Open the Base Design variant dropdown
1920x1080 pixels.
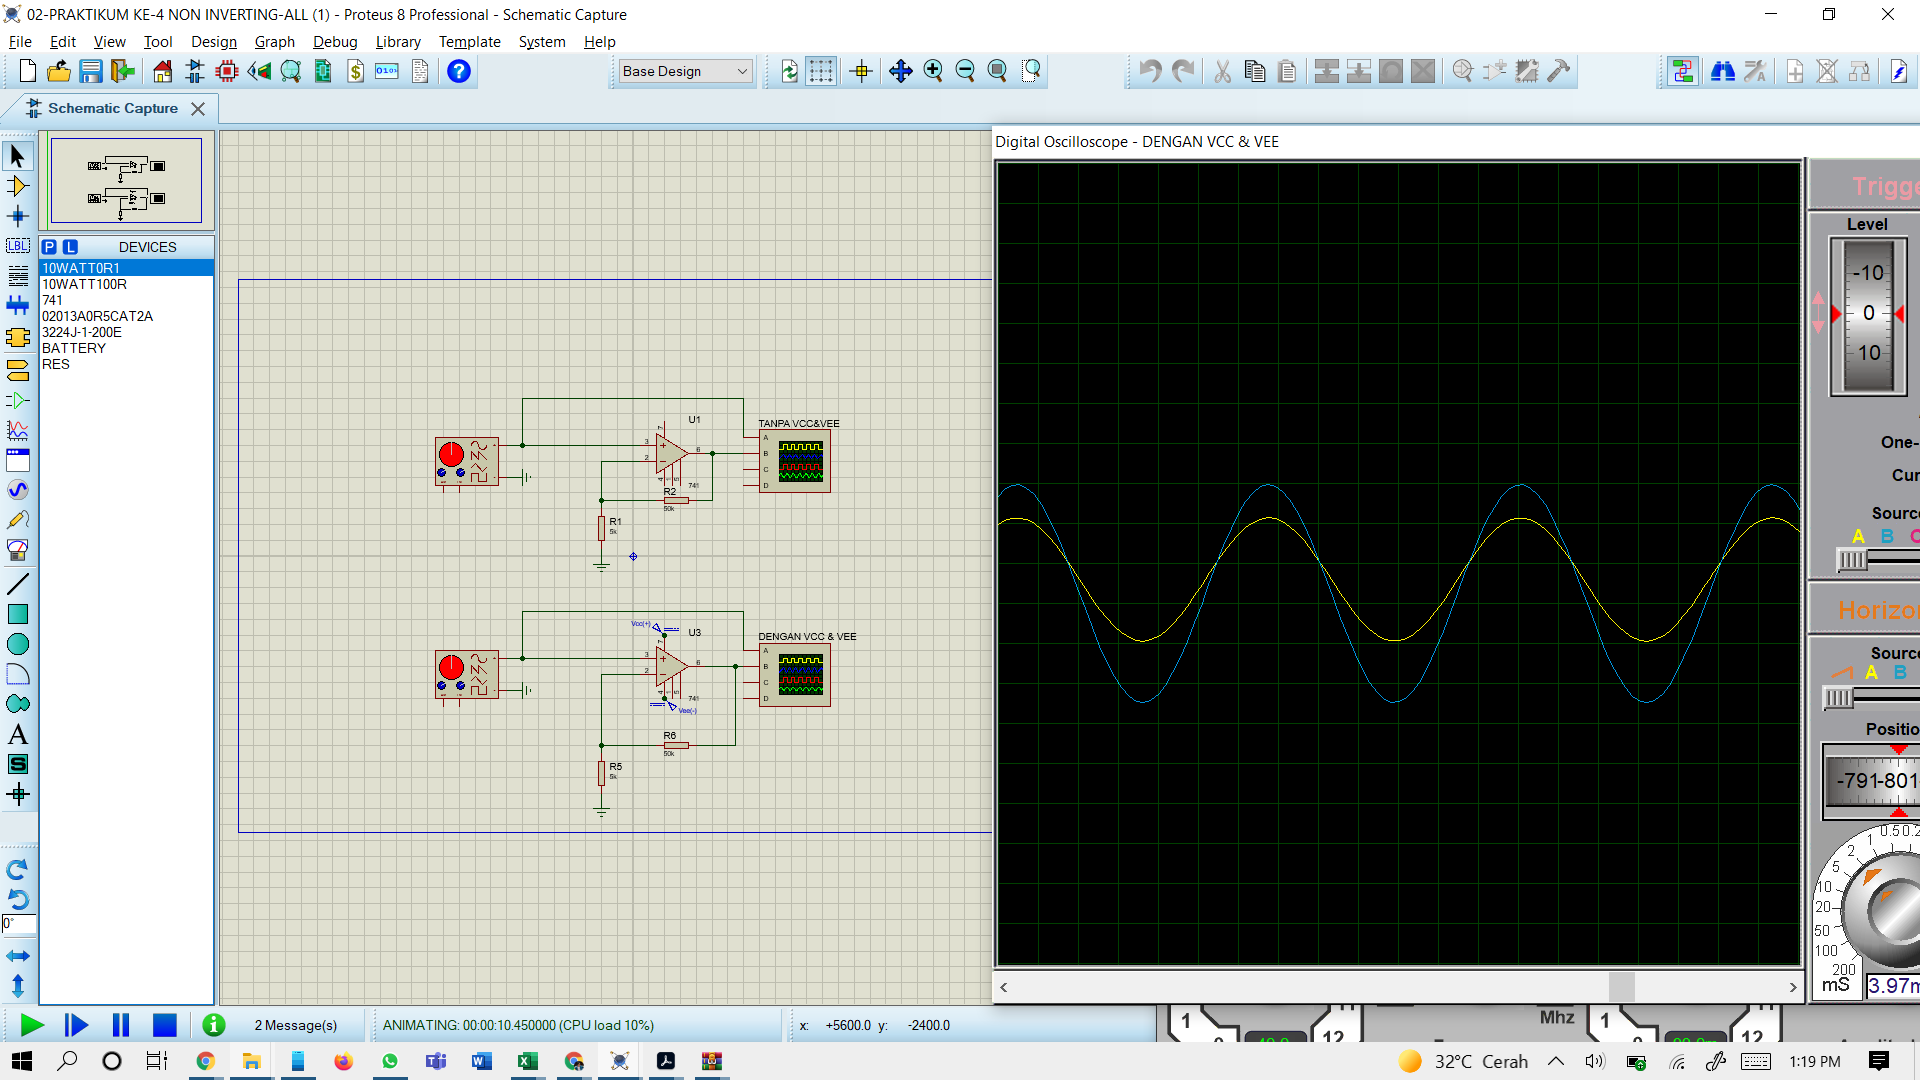(x=685, y=71)
